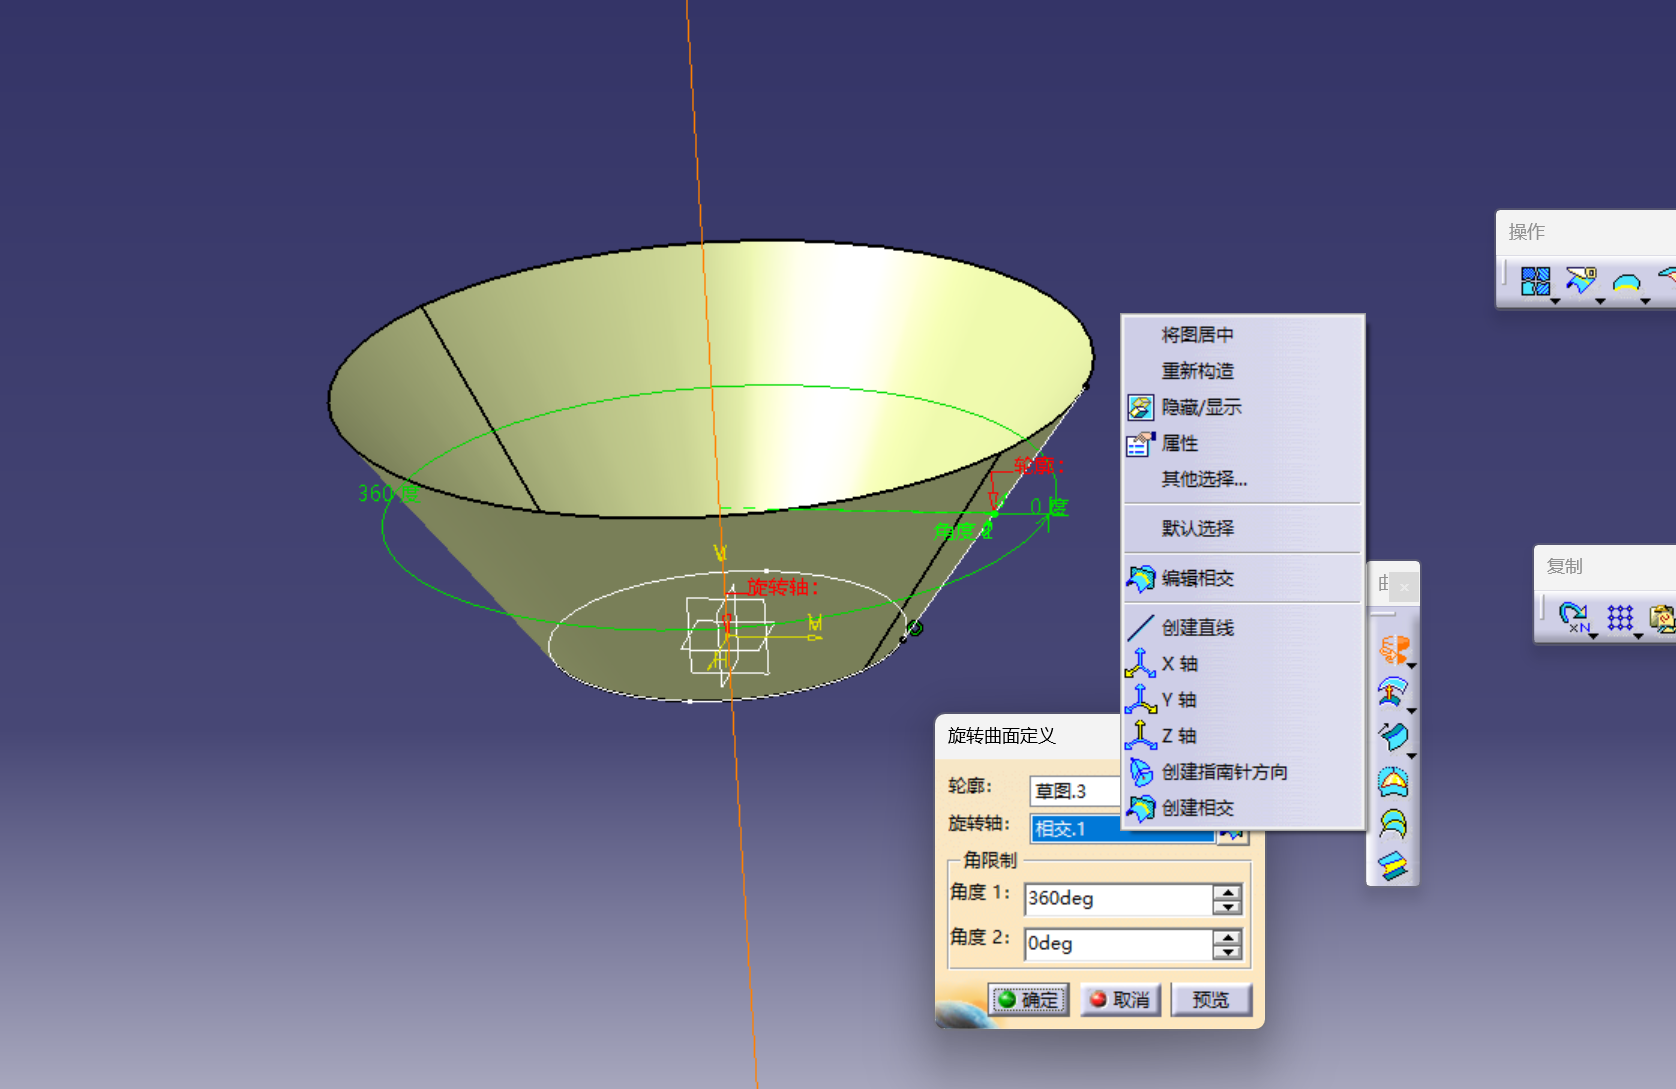Choose 重新构造 from the context menu
The width and height of the screenshot is (1676, 1089).
coord(1244,371)
